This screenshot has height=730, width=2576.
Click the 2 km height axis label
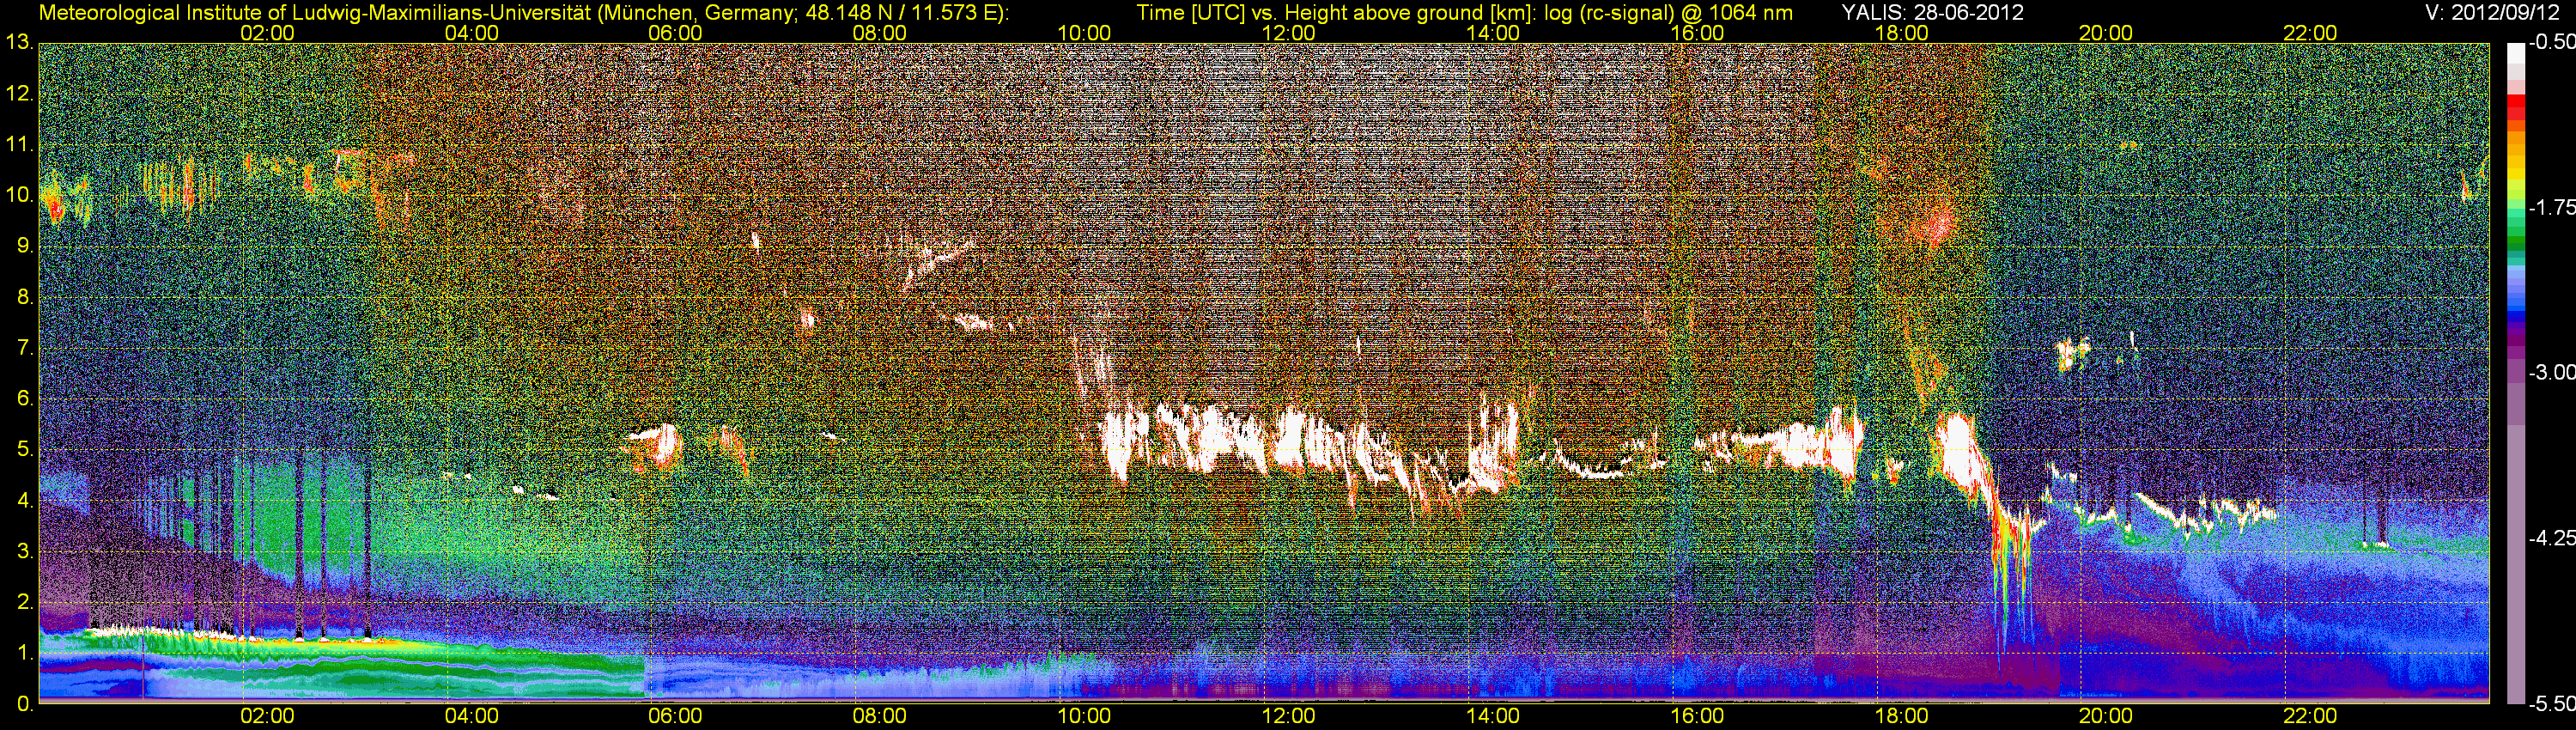pyautogui.click(x=24, y=602)
